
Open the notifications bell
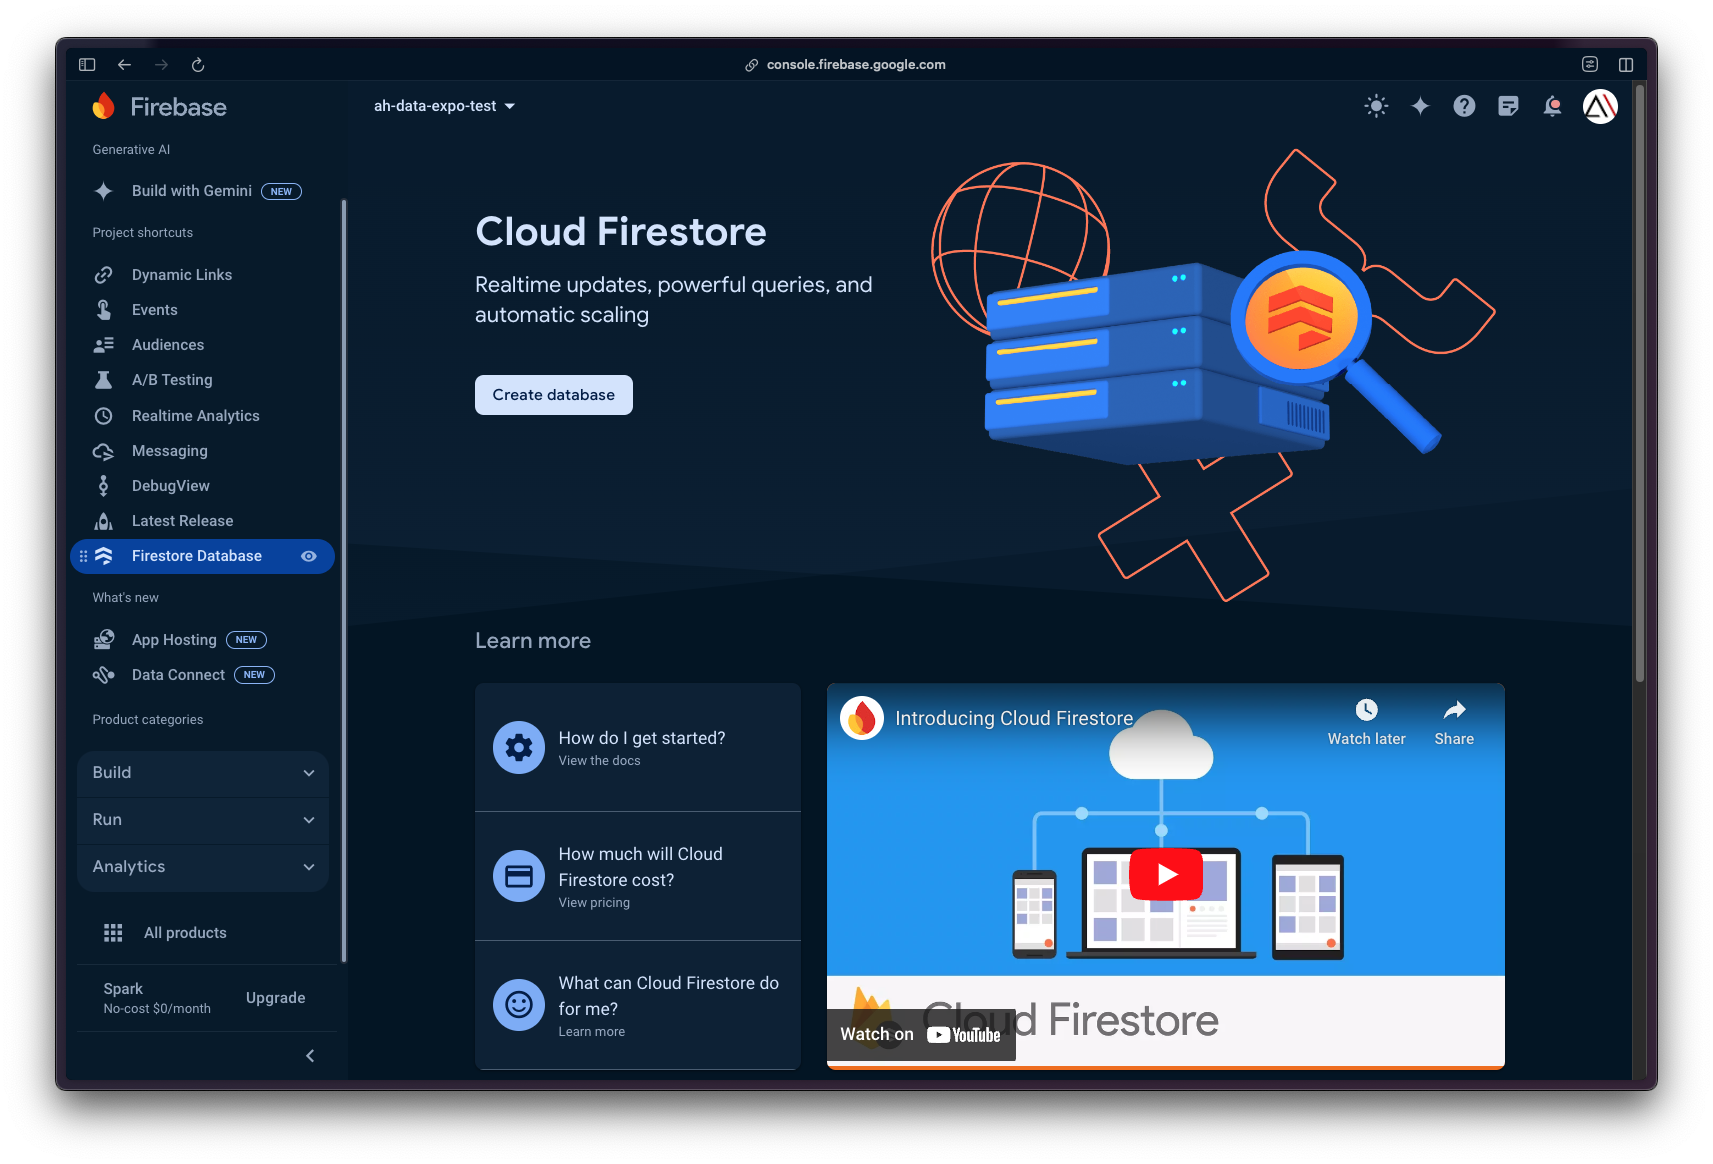1552,106
